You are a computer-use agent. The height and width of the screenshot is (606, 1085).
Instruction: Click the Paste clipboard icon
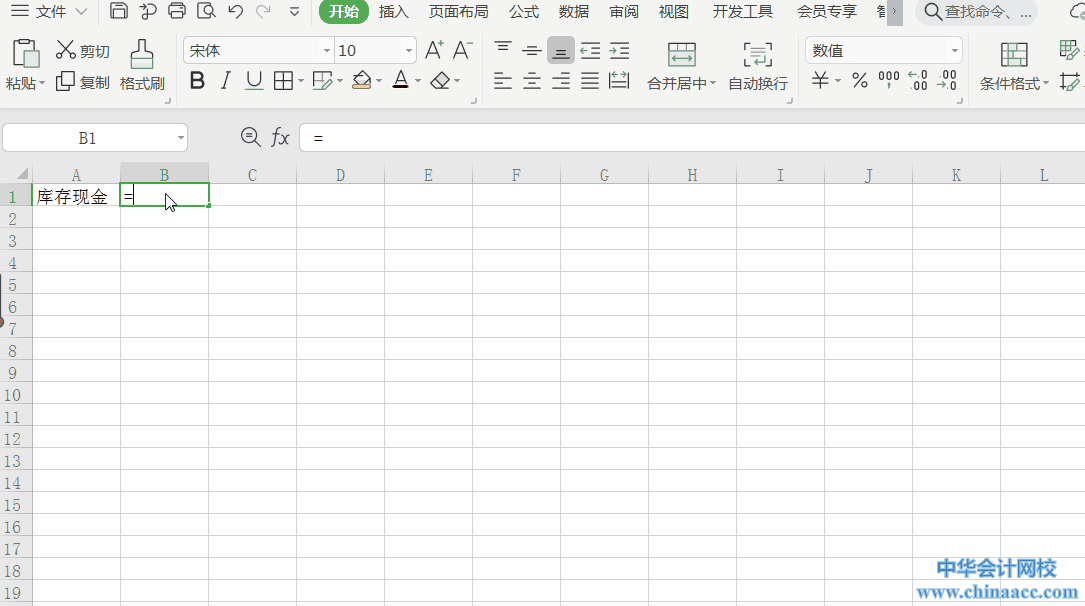pyautogui.click(x=26, y=55)
